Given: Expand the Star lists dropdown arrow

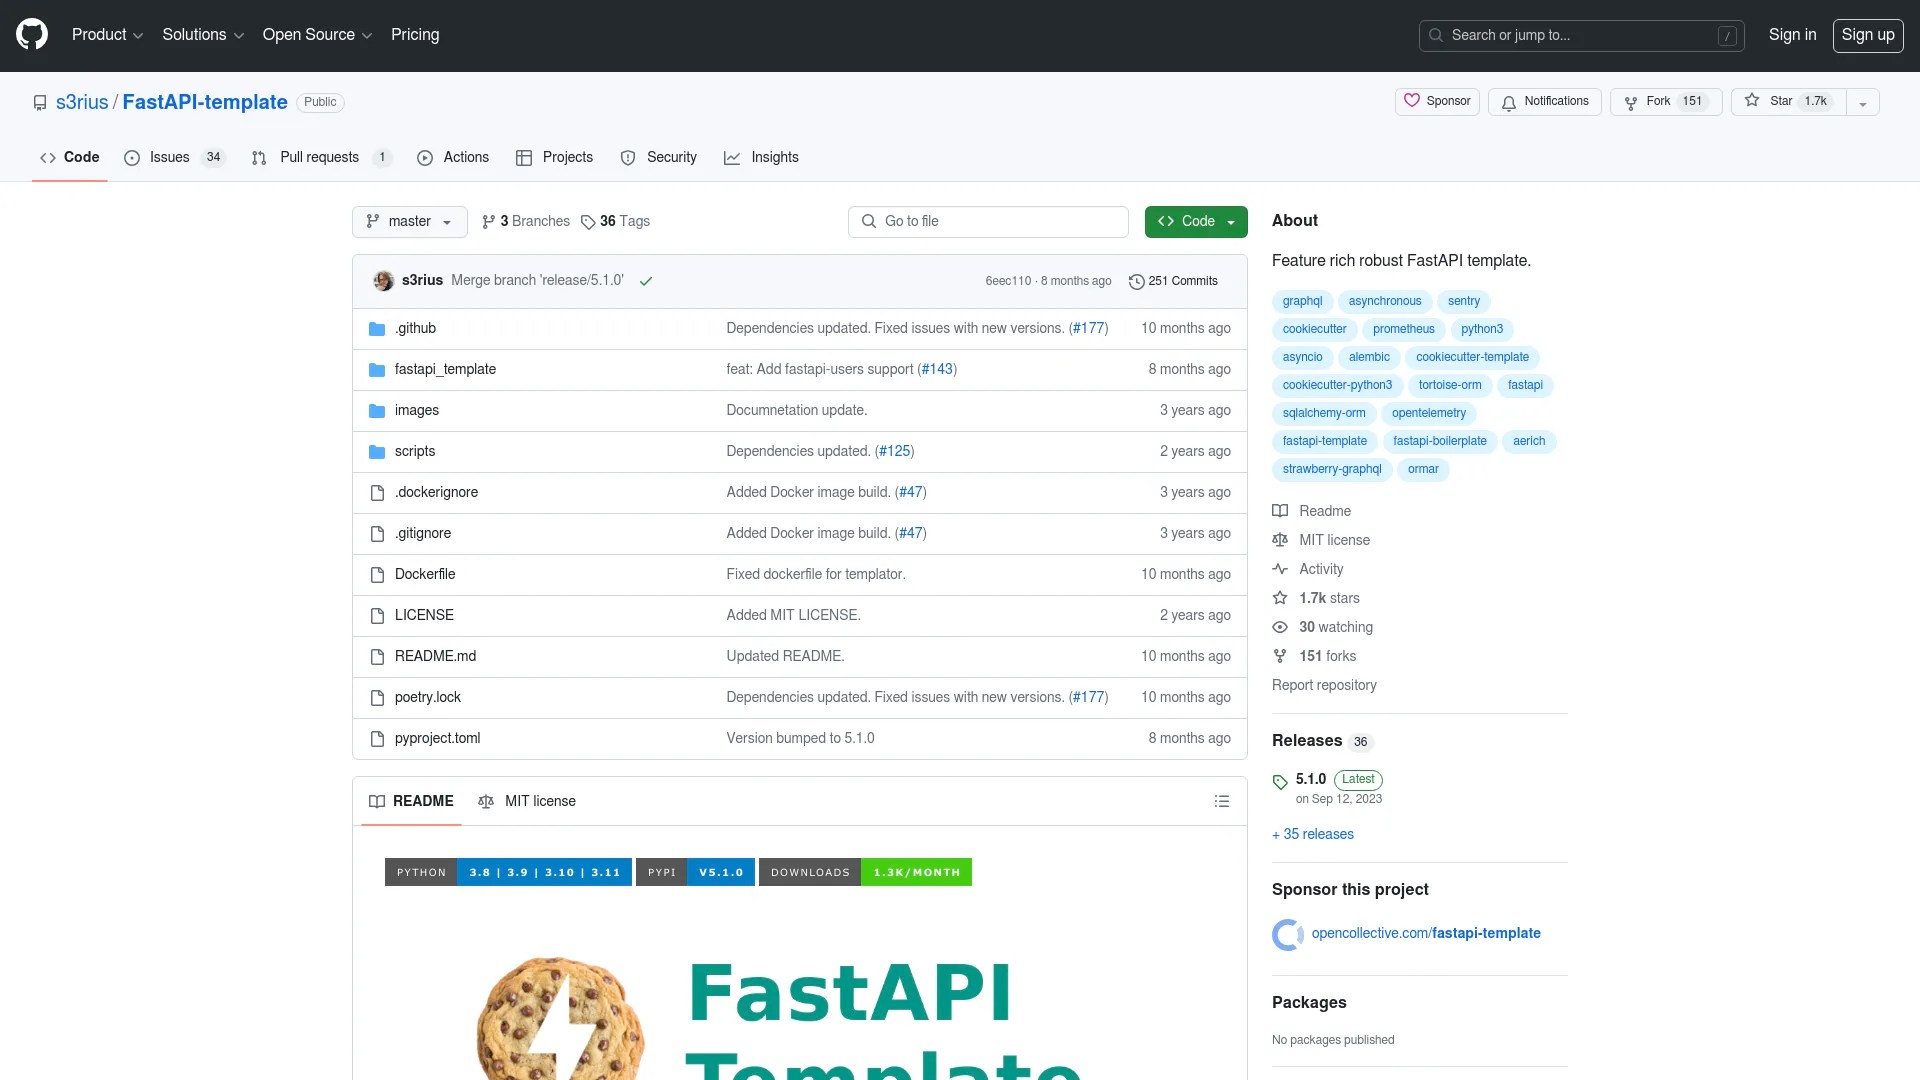Looking at the screenshot, I should click(1862, 103).
